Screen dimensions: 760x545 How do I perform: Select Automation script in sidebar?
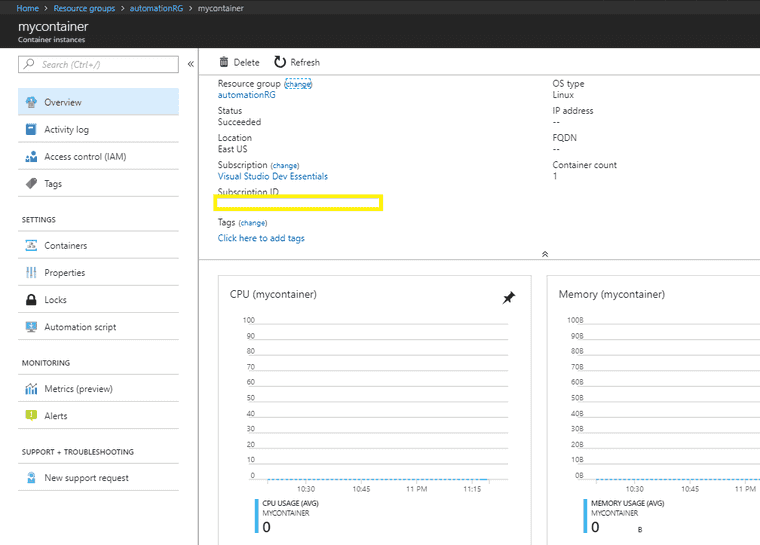80,327
